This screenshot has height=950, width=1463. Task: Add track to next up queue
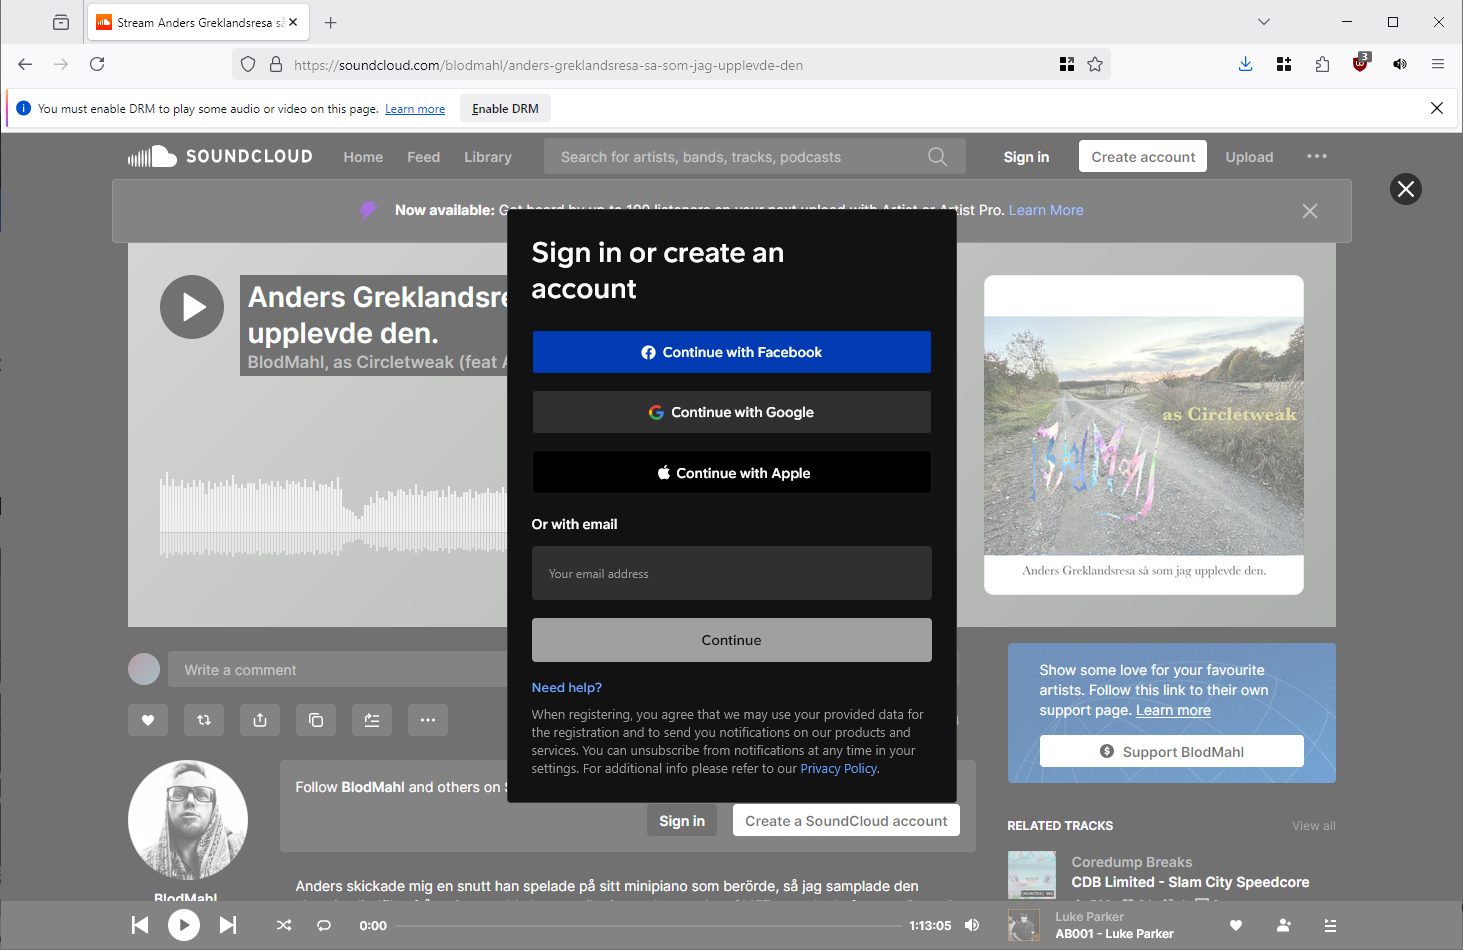point(372,720)
